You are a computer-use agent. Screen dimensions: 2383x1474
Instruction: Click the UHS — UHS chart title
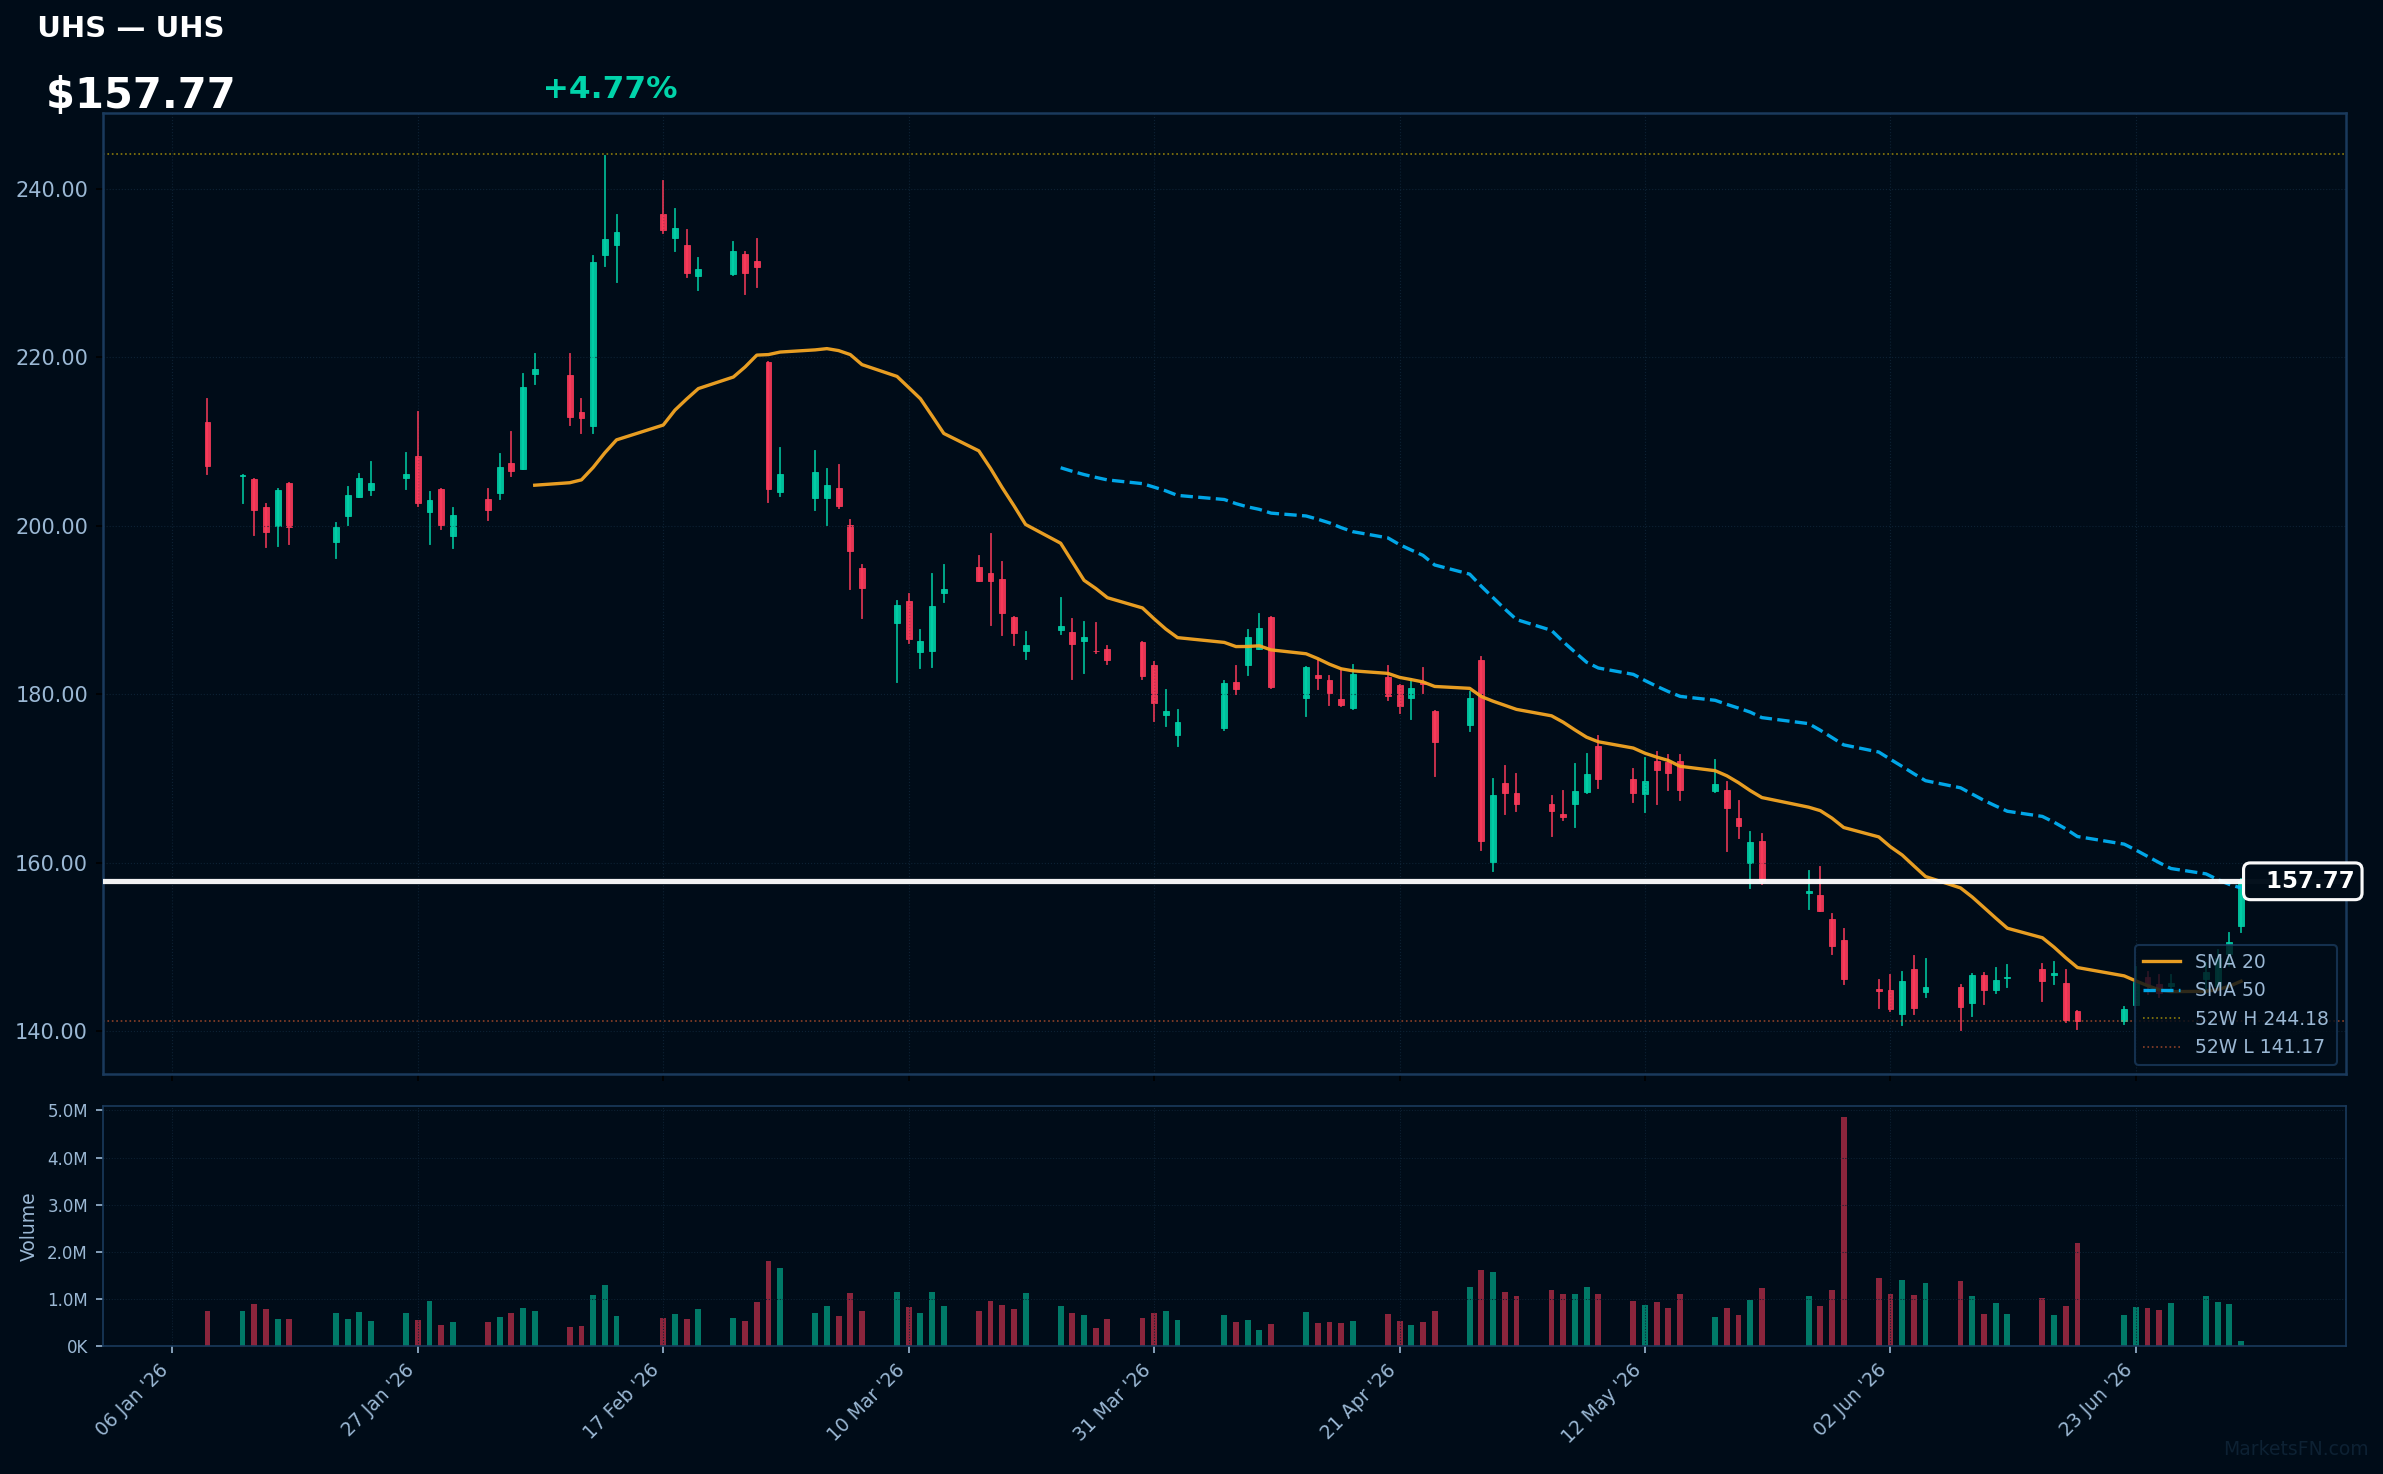tap(130, 28)
